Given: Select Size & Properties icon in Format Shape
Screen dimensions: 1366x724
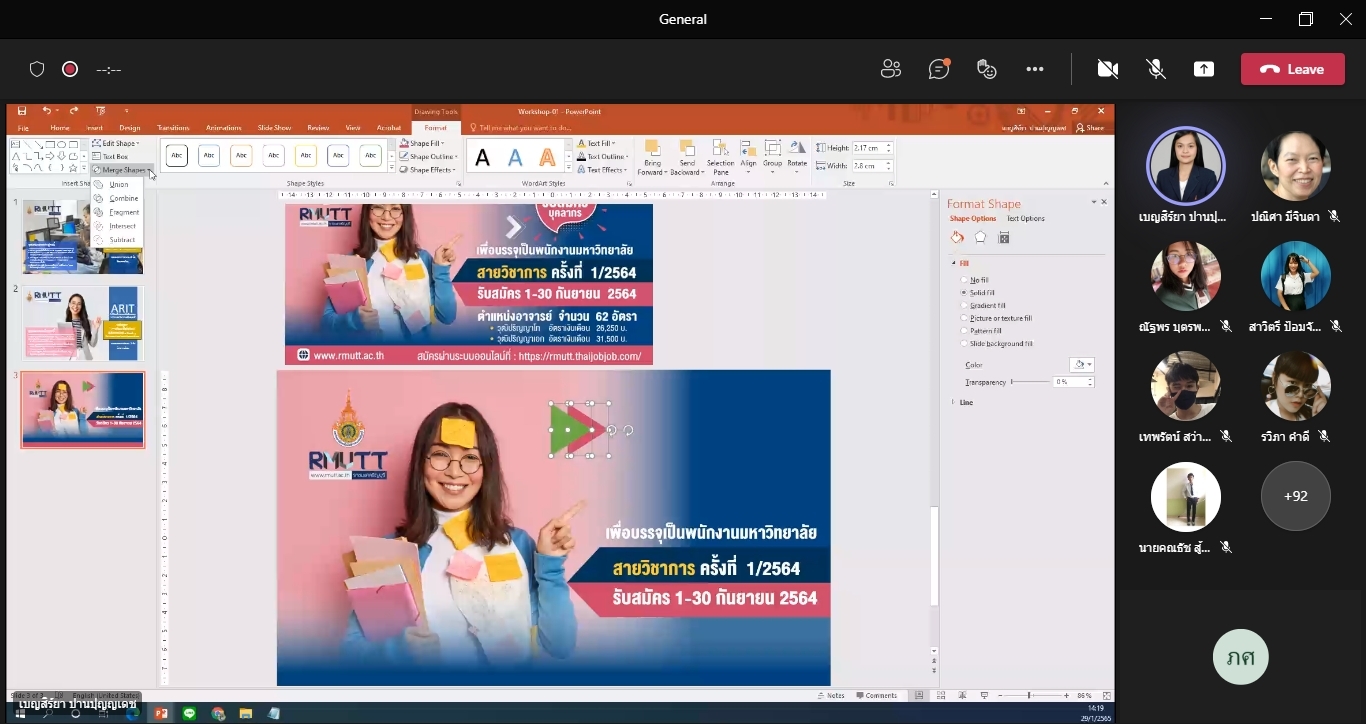Looking at the screenshot, I should click(x=1004, y=238).
